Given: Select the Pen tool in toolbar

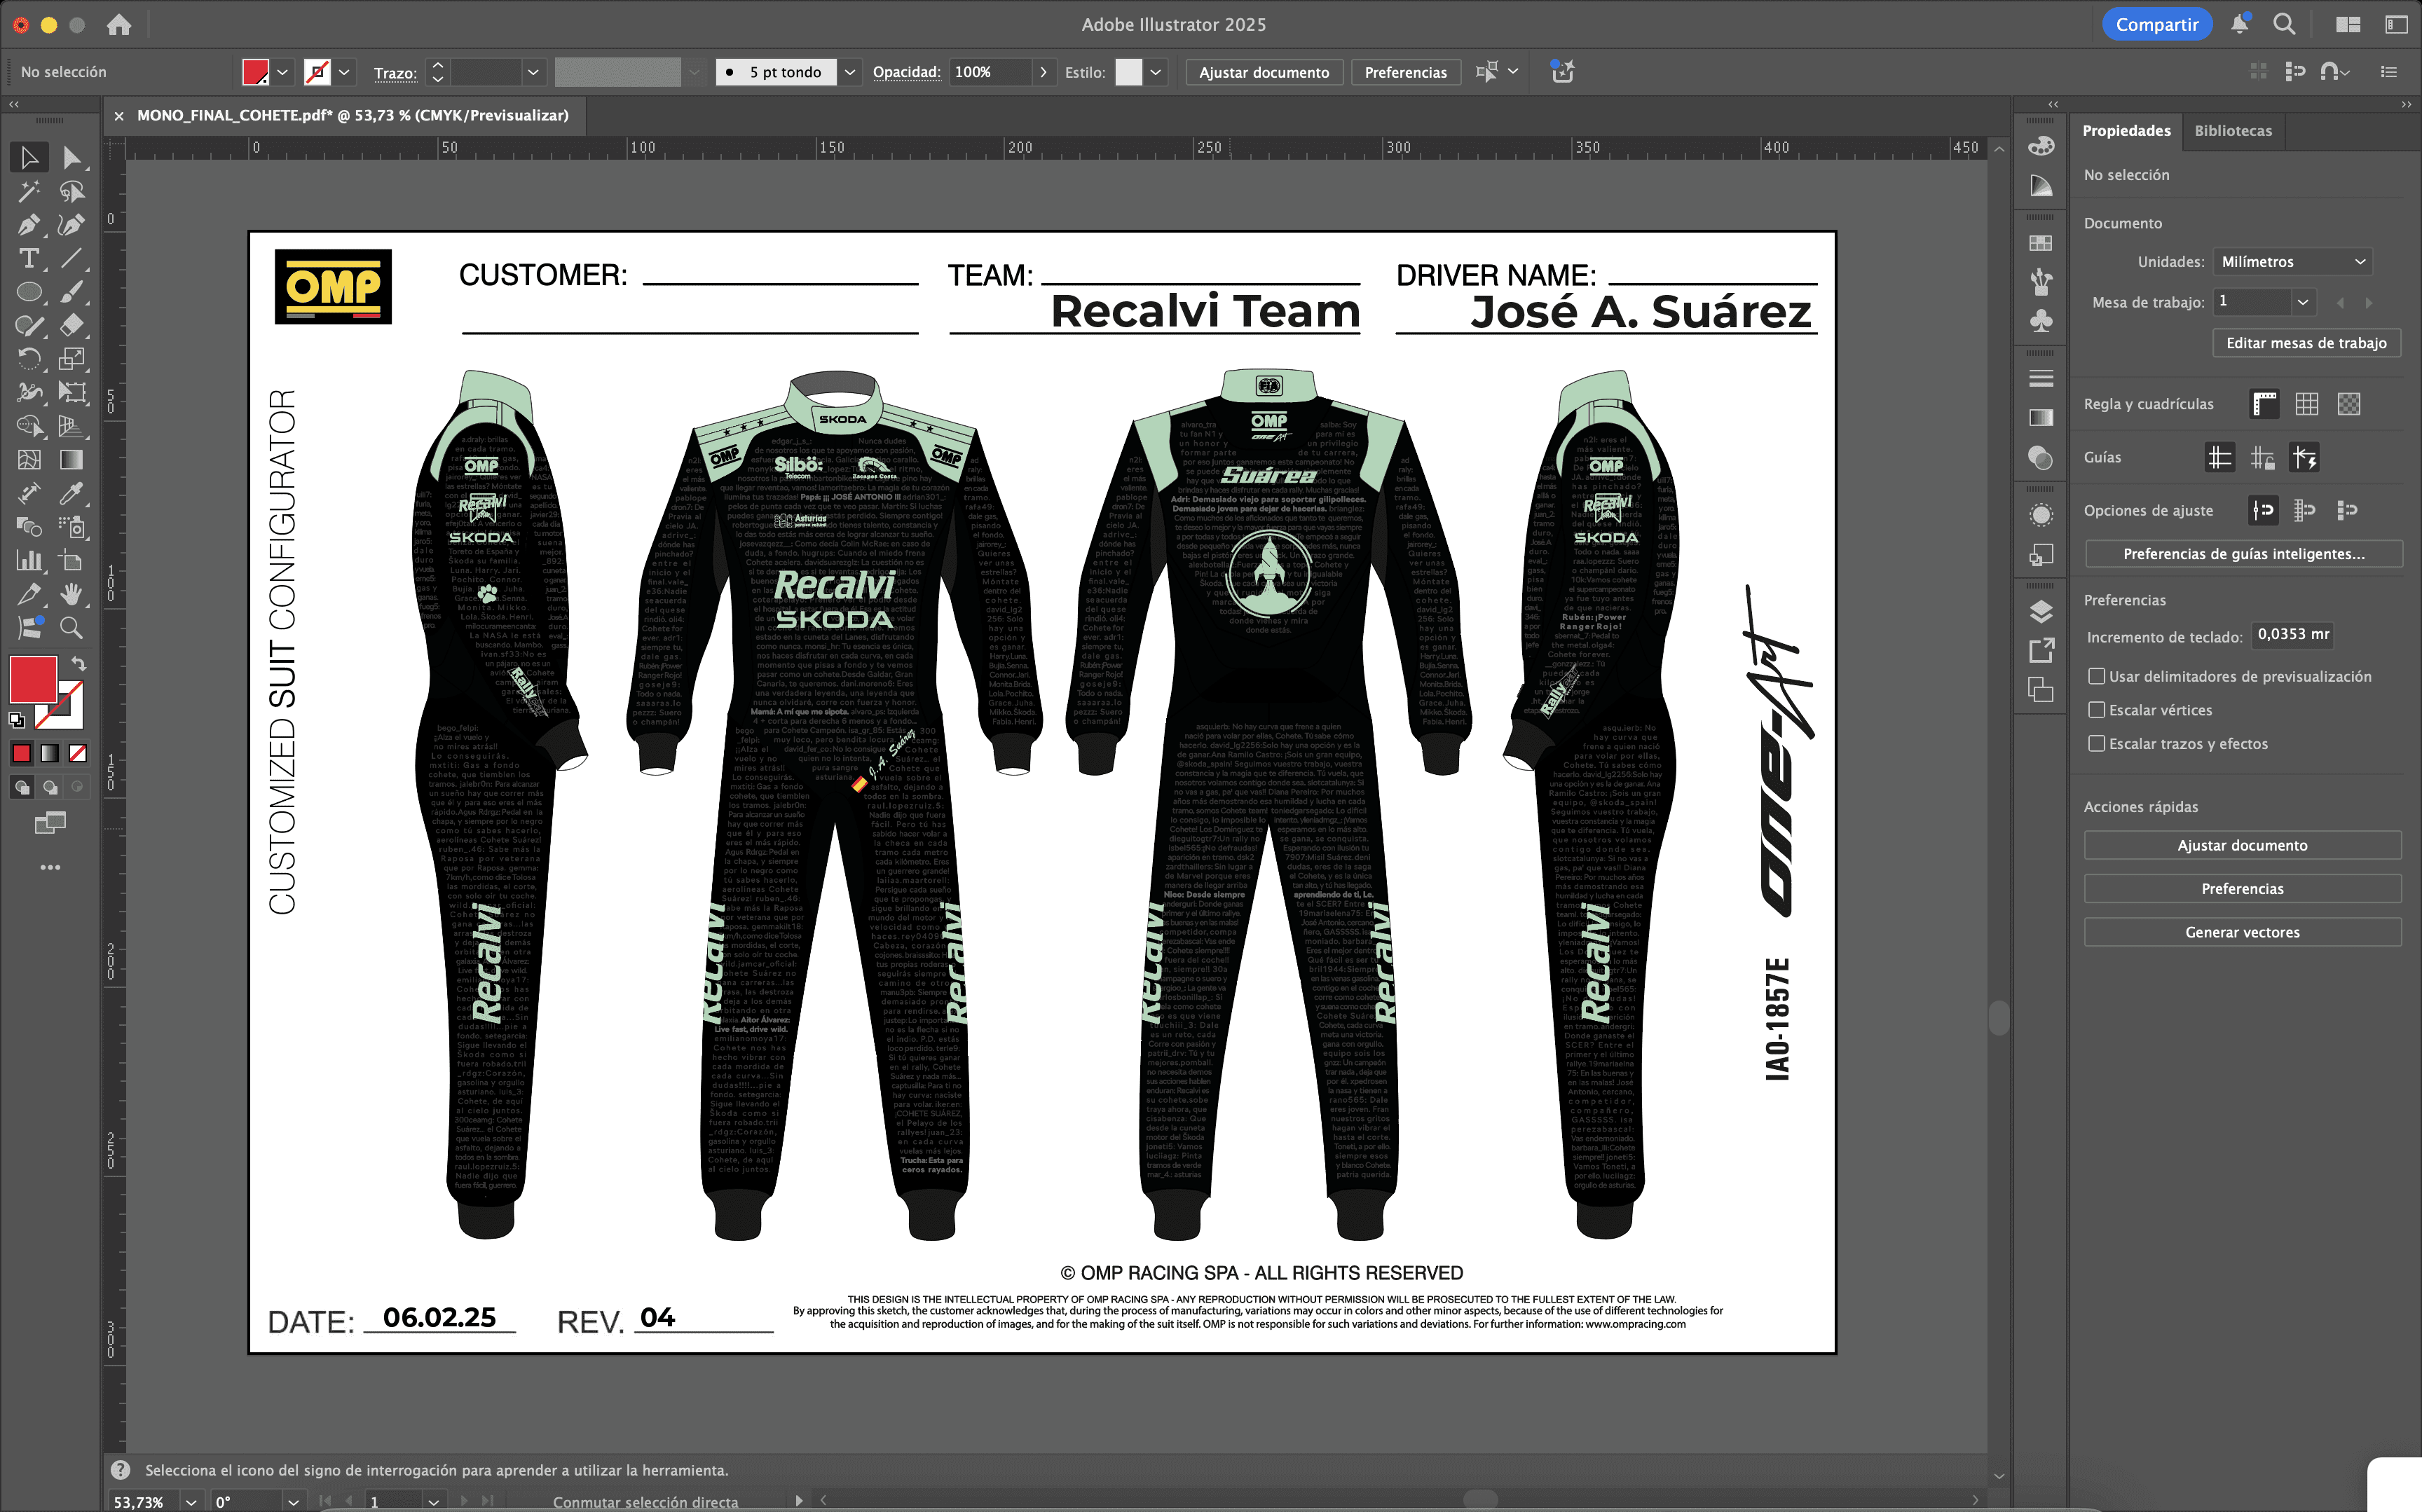Looking at the screenshot, I should [29, 225].
